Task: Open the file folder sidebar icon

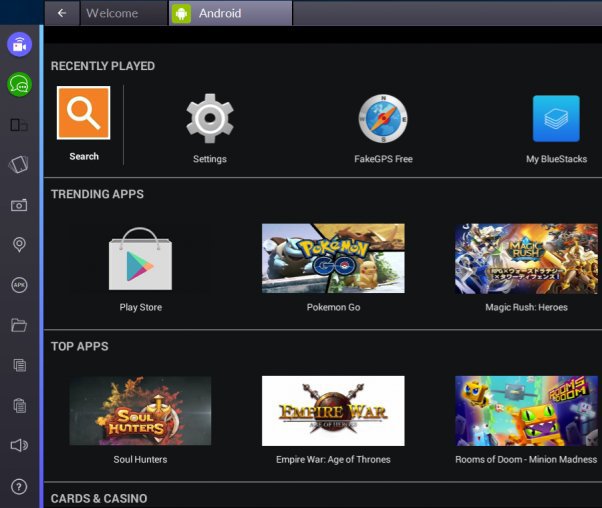Action: 19,325
